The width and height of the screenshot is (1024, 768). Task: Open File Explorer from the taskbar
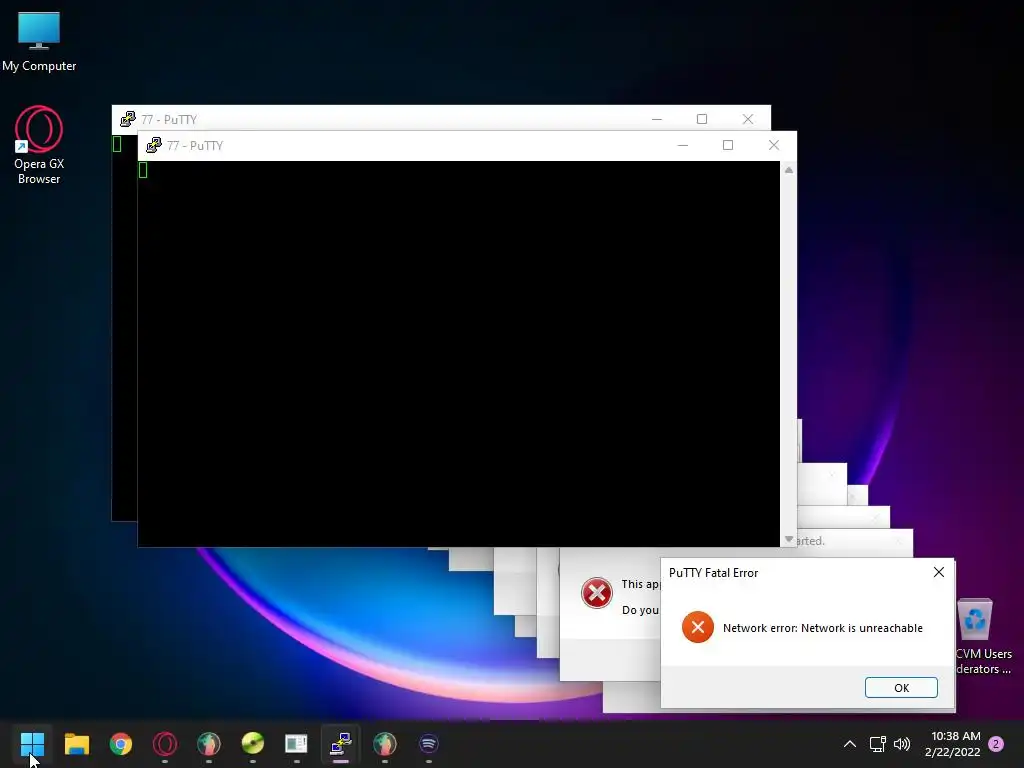point(76,744)
